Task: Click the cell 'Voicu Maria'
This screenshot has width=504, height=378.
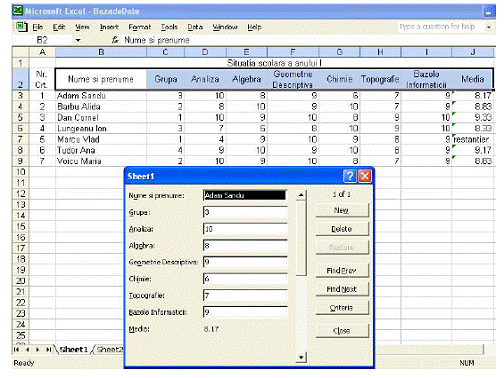Action: pos(101,161)
